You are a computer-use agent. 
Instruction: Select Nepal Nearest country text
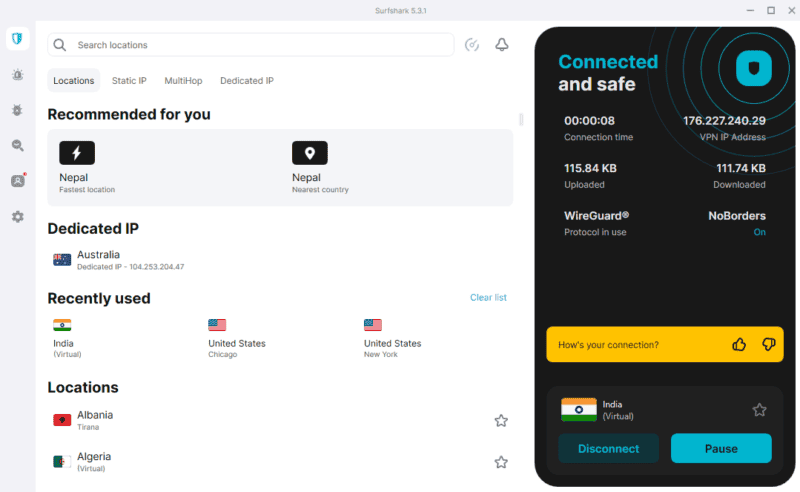pyautogui.click(x=320, y=183)
